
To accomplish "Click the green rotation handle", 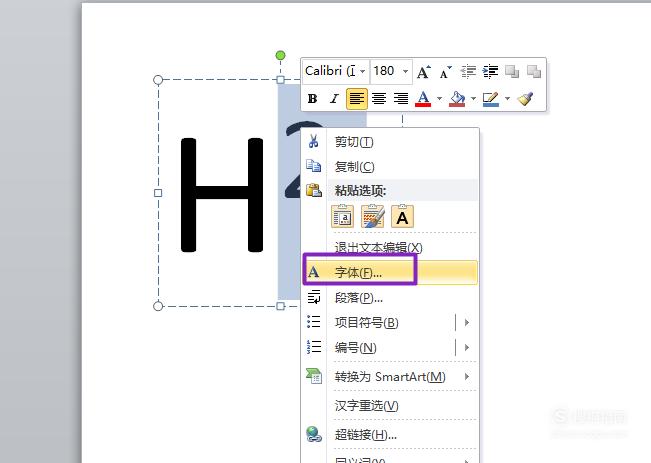I will [x=281, y=55].
